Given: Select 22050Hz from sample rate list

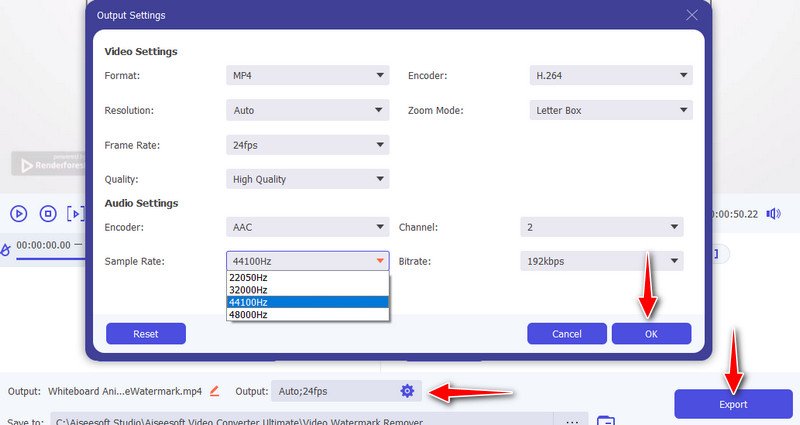Looking at the screenshot, I should pos(307,276).
